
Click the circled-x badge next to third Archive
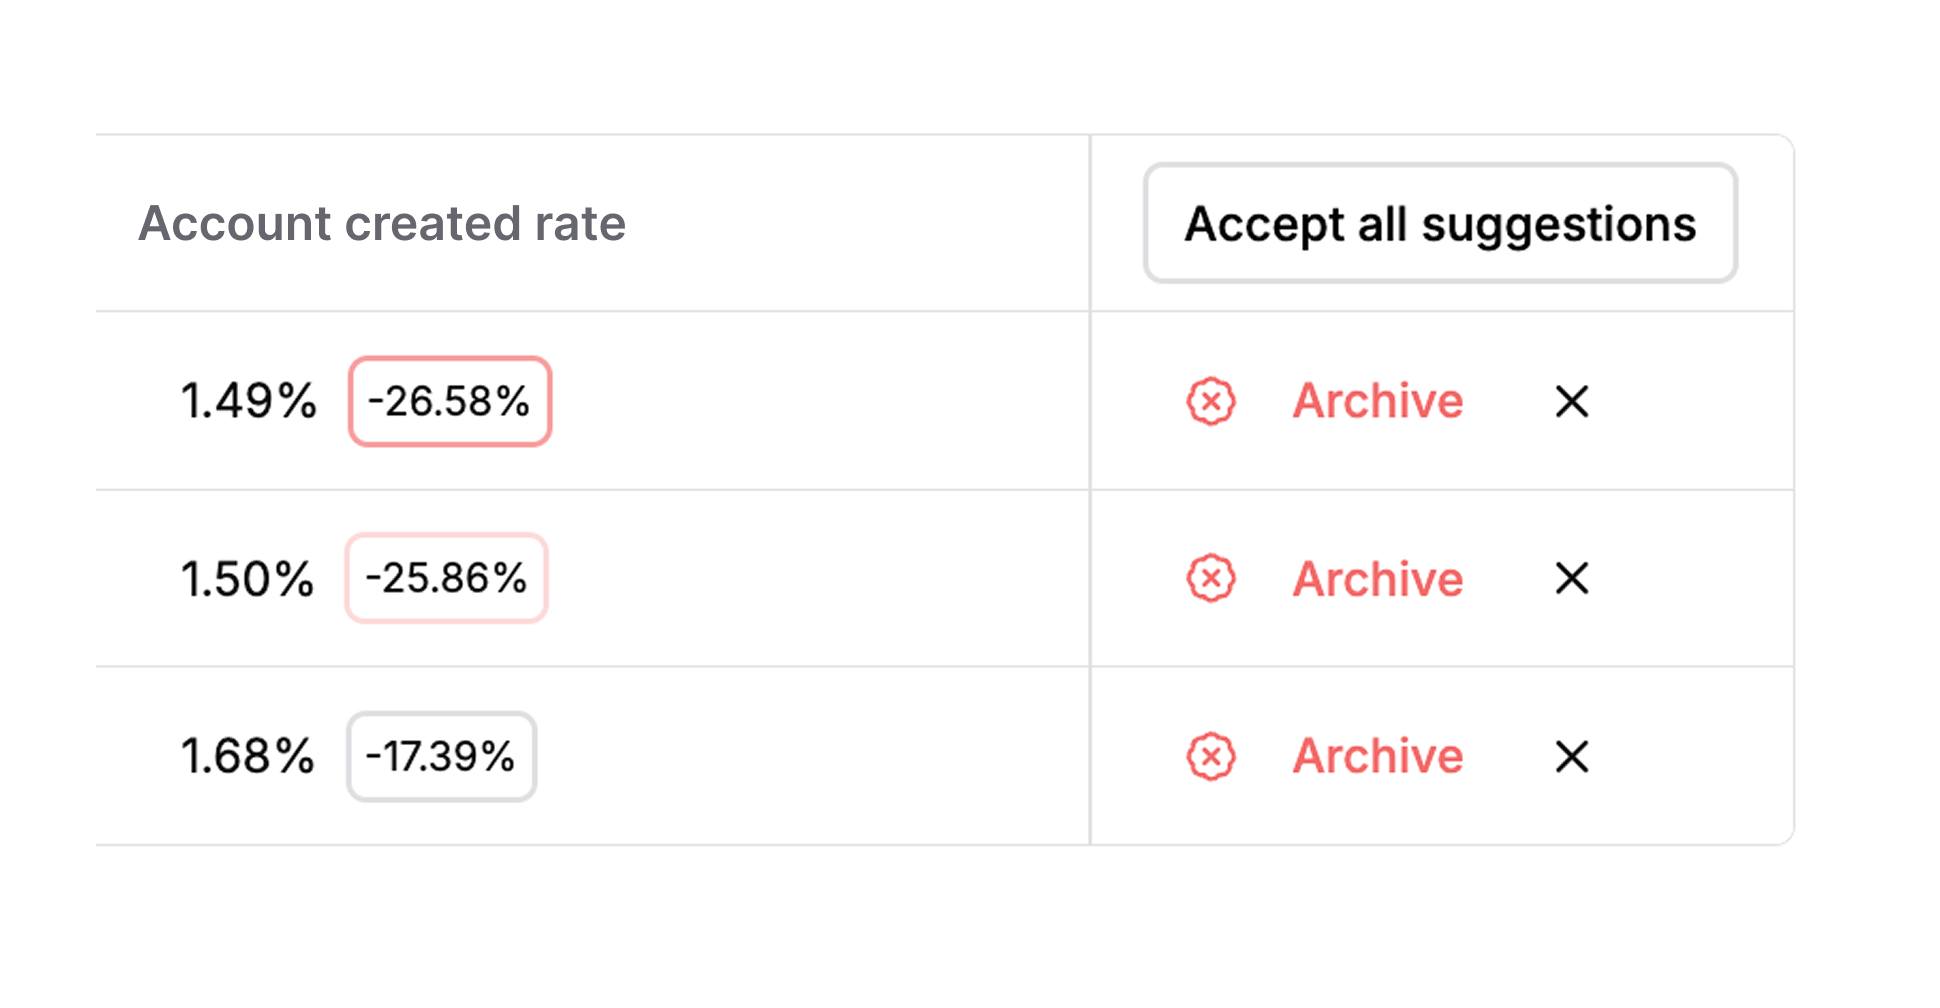pyautogui.click(x=1211, y=755)
